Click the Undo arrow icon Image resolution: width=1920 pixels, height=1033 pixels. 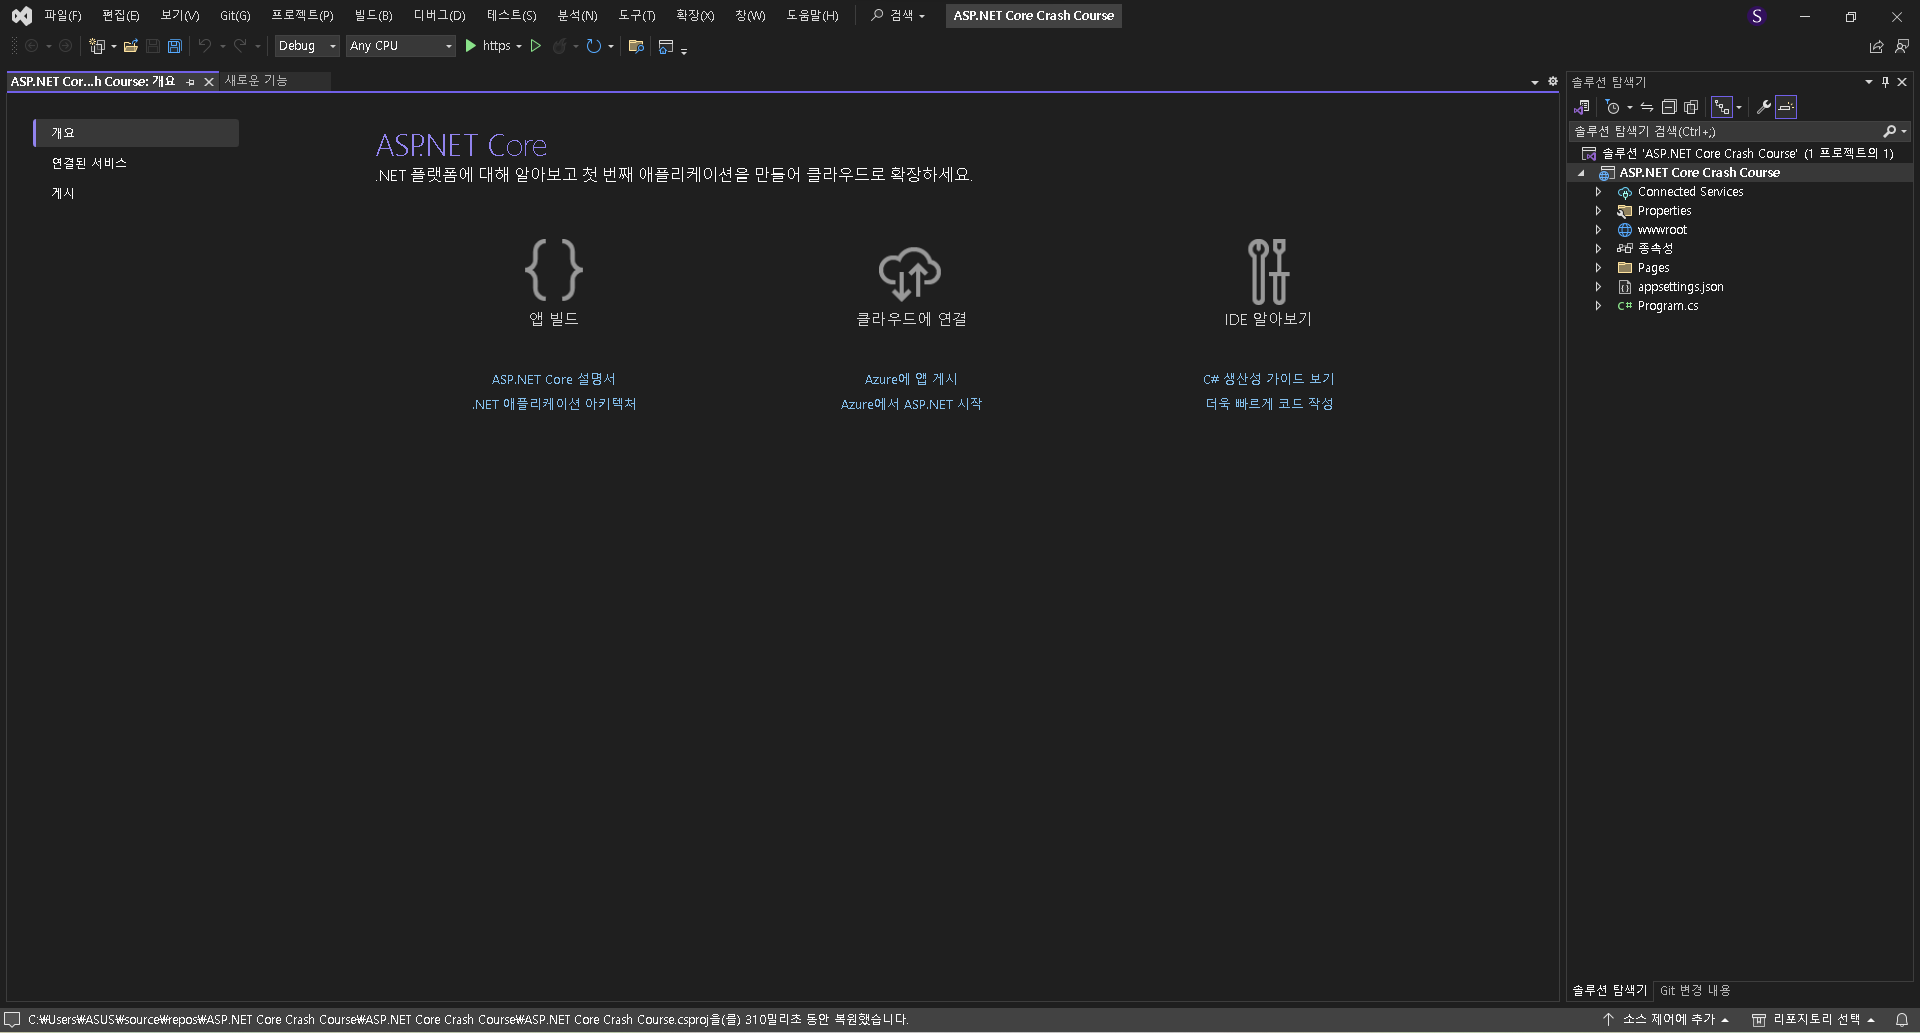coord(204,46)
